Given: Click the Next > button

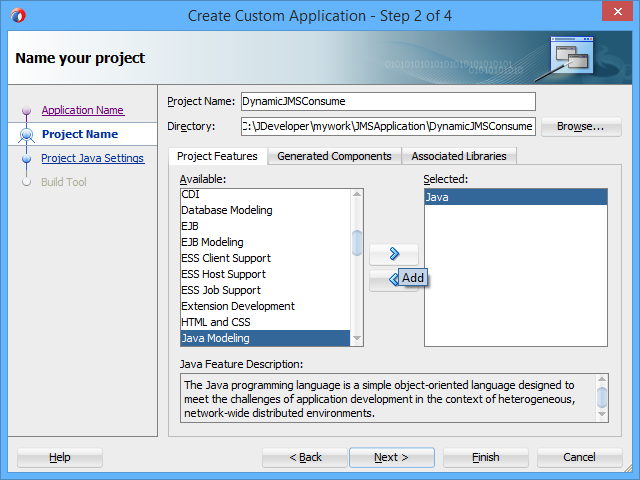Looking at the screenshot, I should 391,457.
